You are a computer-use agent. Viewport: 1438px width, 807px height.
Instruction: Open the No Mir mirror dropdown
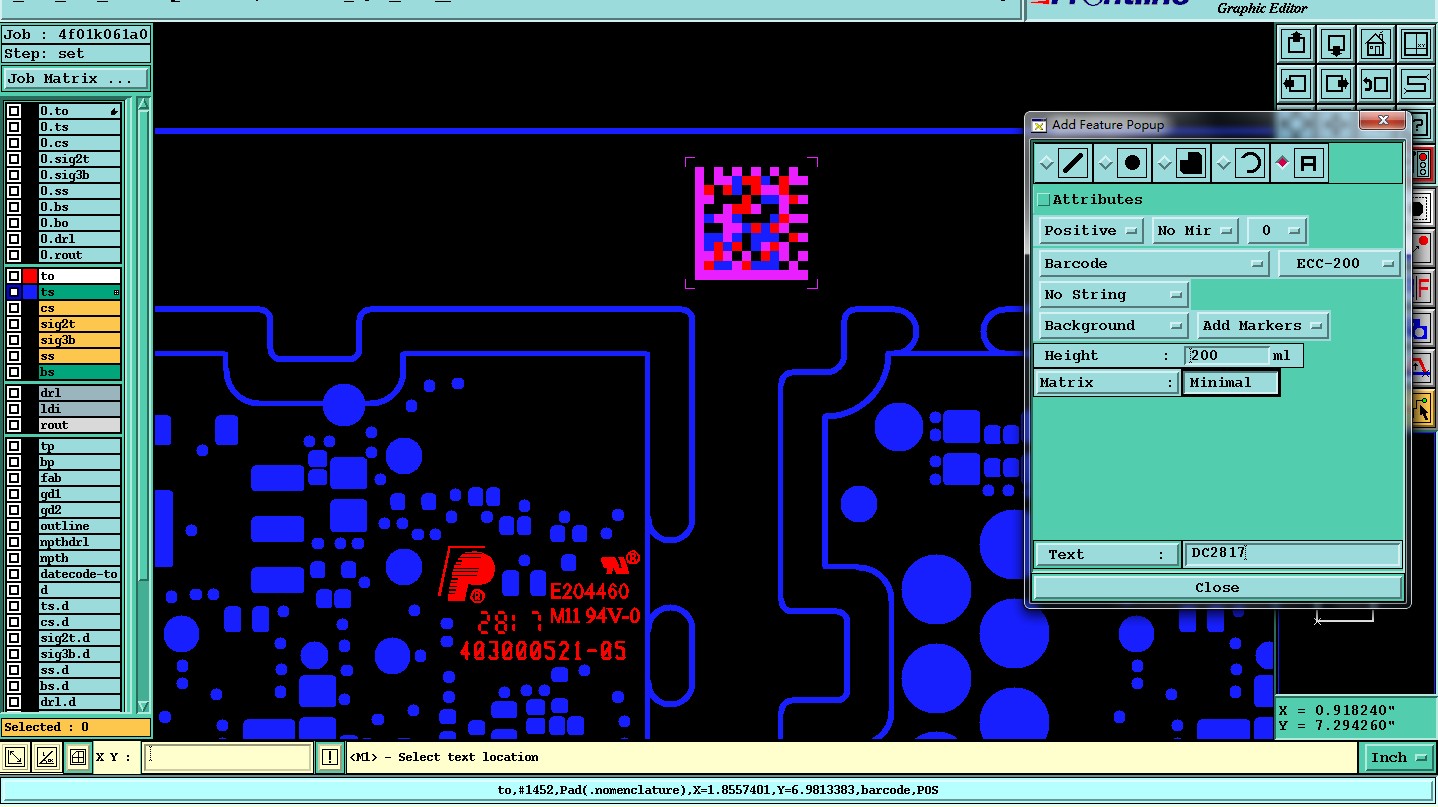1195,231
